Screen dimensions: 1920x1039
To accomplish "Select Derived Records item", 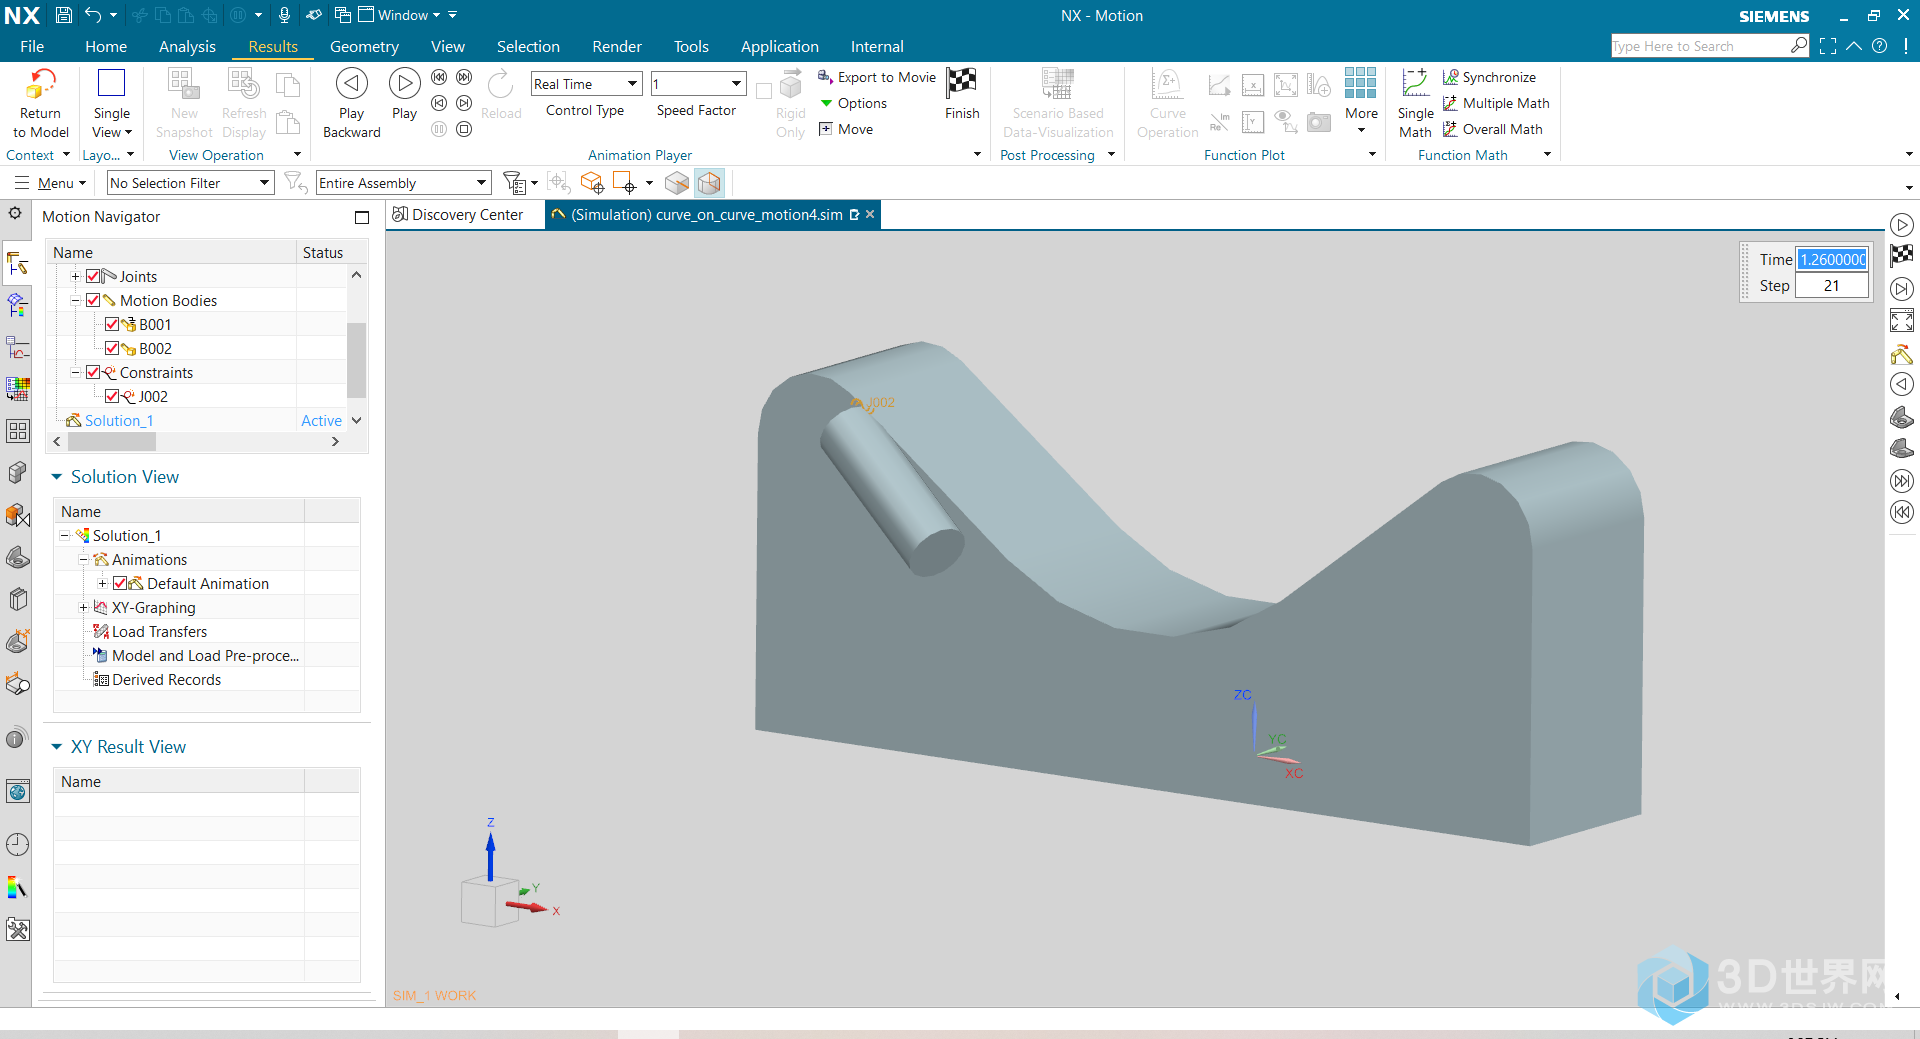I will click(x=166, y=679).
